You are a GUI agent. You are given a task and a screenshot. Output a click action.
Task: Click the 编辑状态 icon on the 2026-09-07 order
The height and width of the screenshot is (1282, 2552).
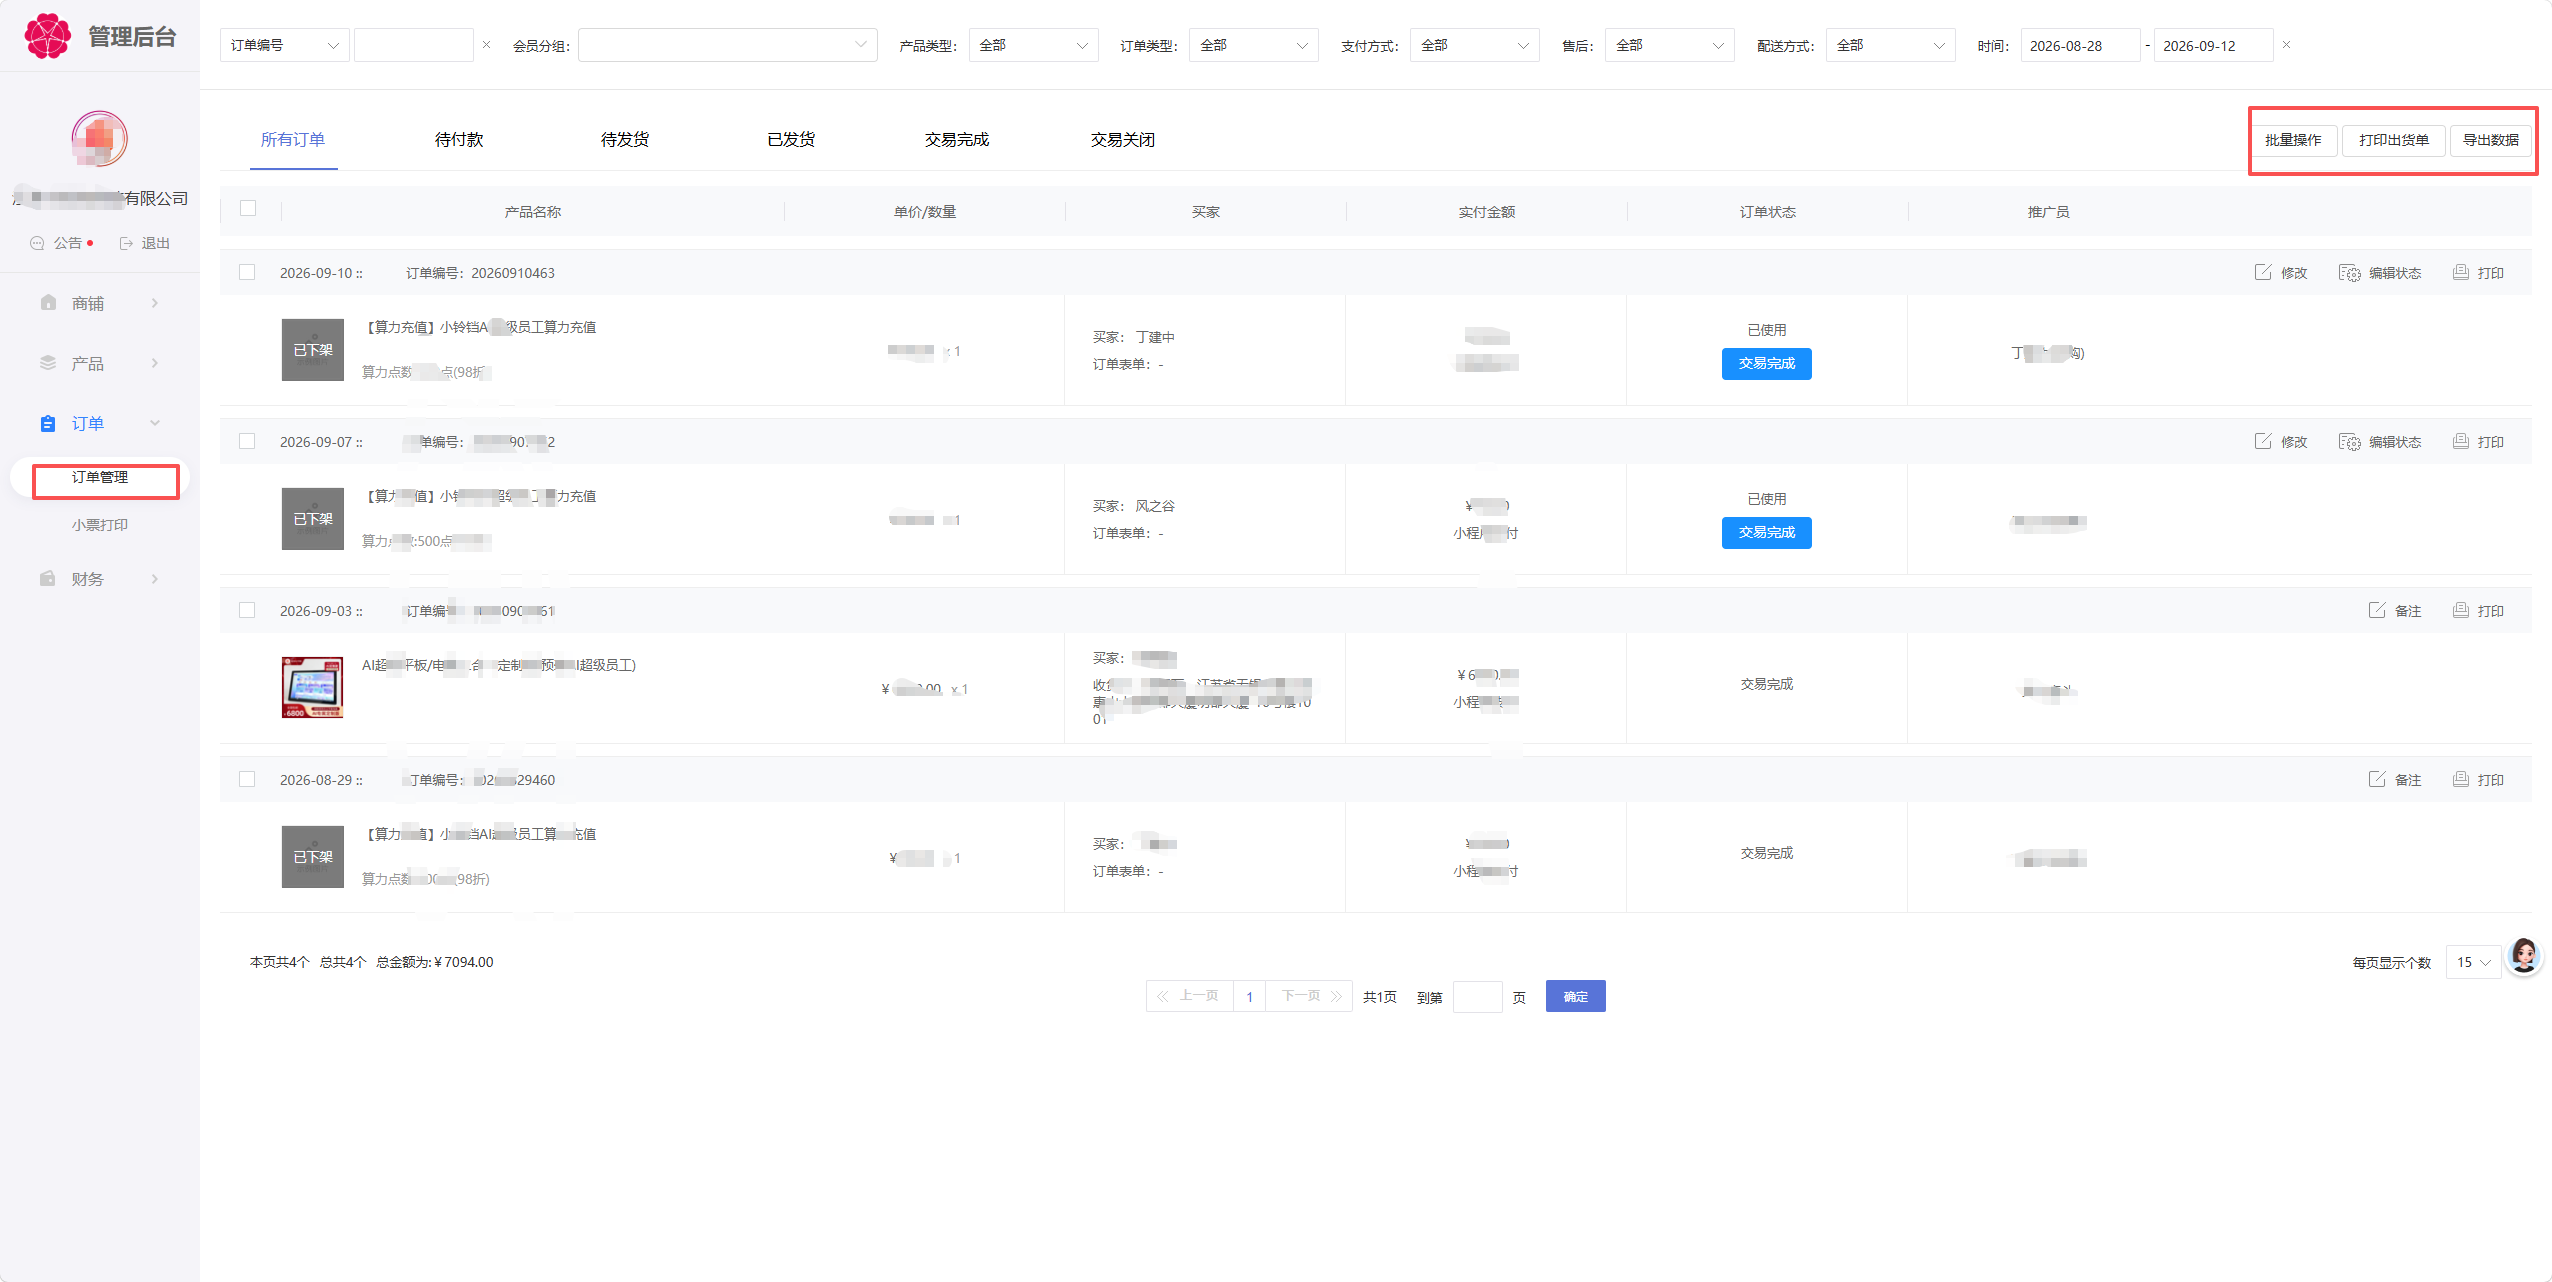click(x=2349, y=442)
